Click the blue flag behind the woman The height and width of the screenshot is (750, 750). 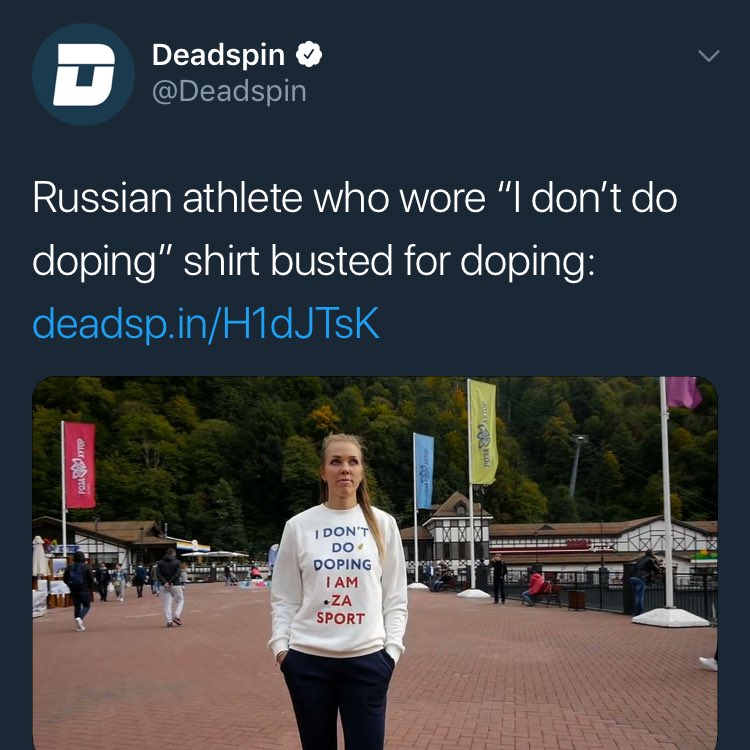(424, 471)
